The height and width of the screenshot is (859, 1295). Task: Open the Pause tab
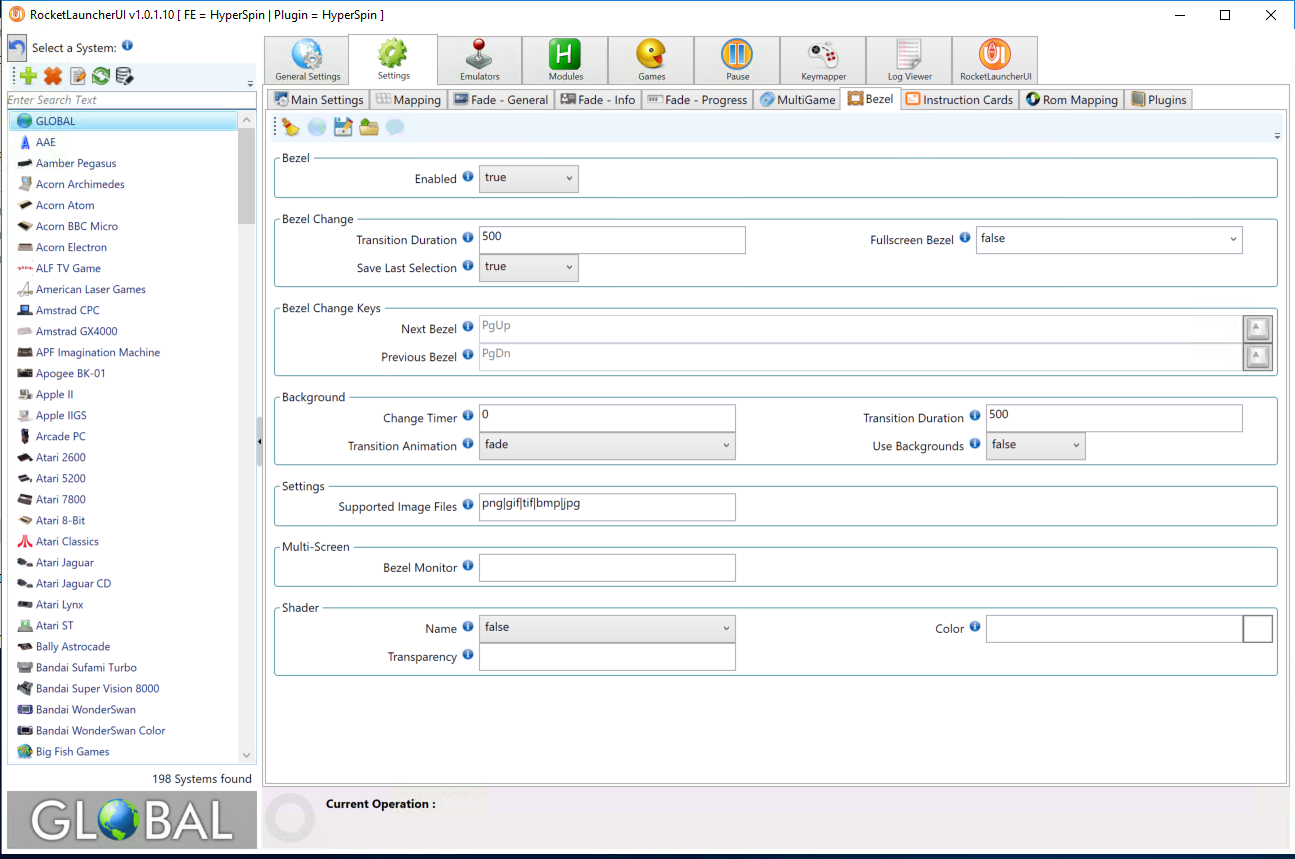pyautogui.click(x=737, y=61)
